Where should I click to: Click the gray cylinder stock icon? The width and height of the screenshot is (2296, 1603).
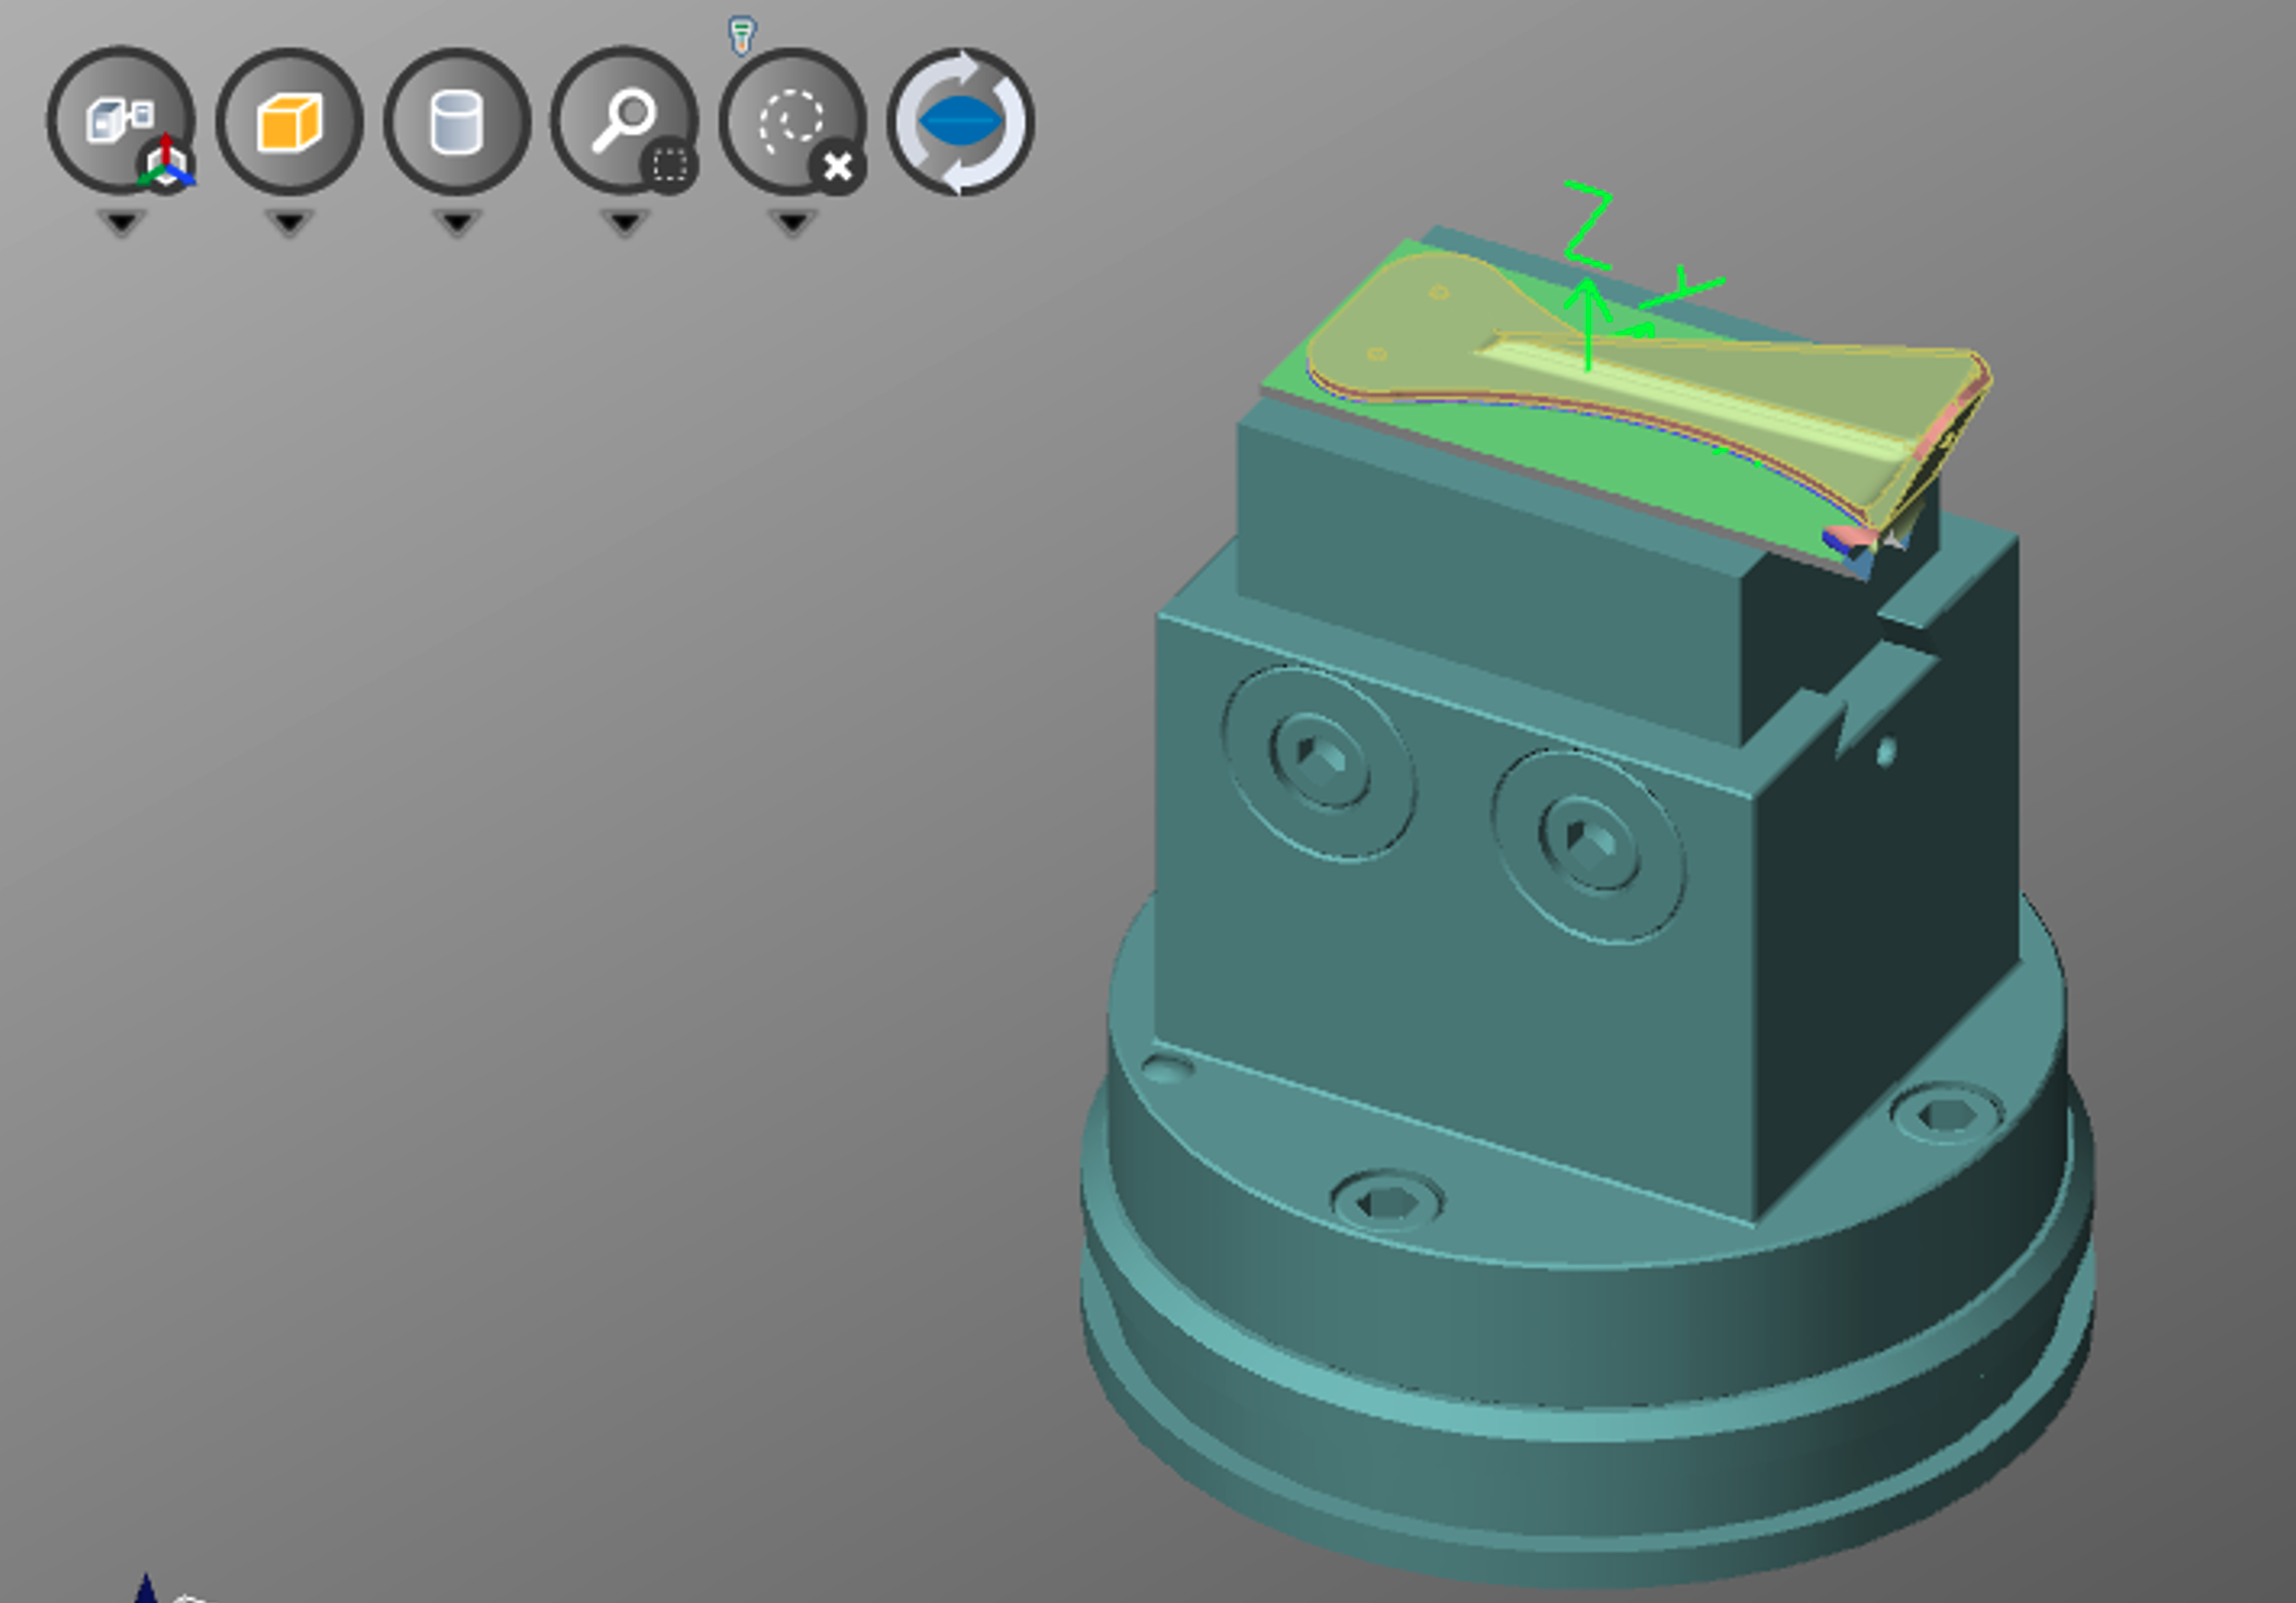click(x=457, y=121)
